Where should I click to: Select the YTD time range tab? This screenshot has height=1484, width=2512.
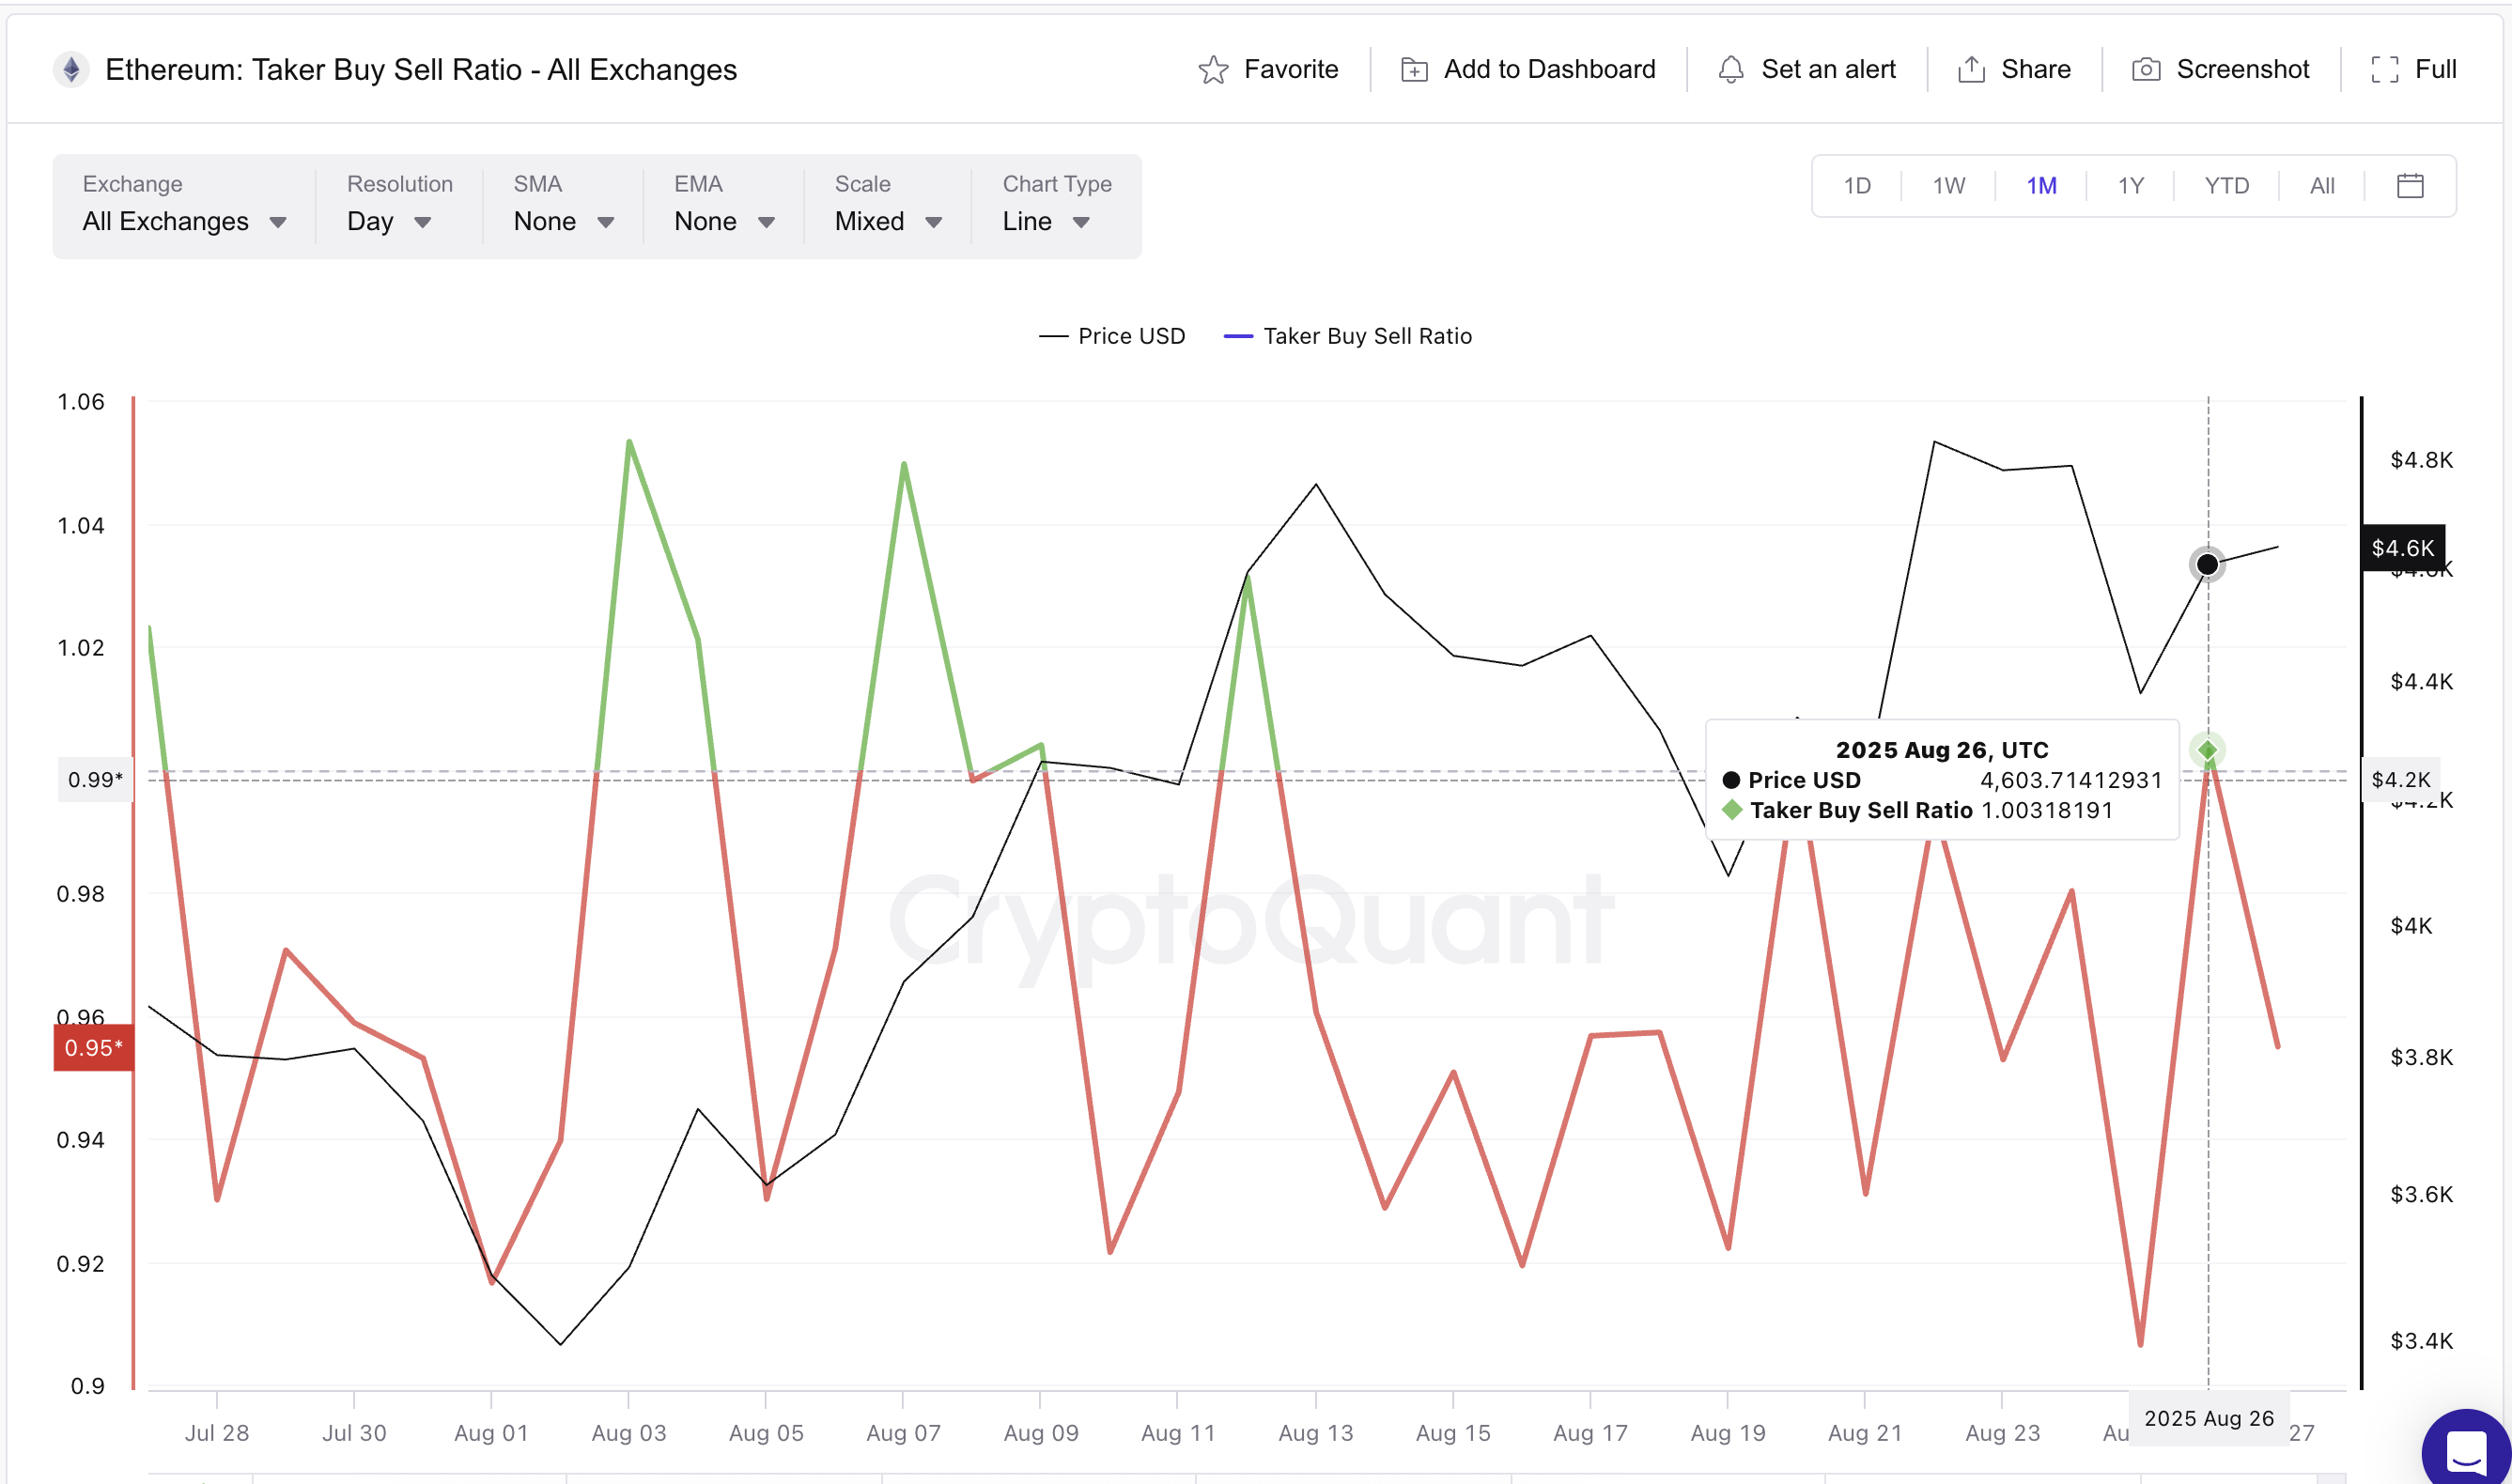(x=2226, y=186)
